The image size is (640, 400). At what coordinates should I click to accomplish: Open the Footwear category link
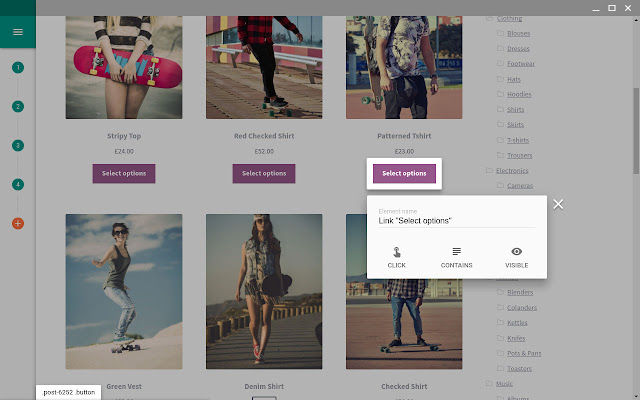[521, 64]
